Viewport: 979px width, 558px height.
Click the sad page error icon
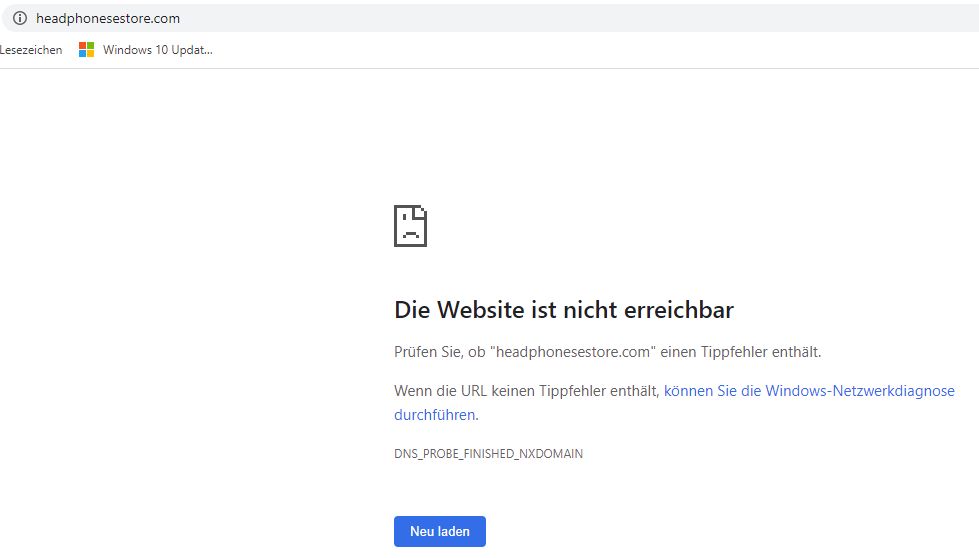point(410,226)
